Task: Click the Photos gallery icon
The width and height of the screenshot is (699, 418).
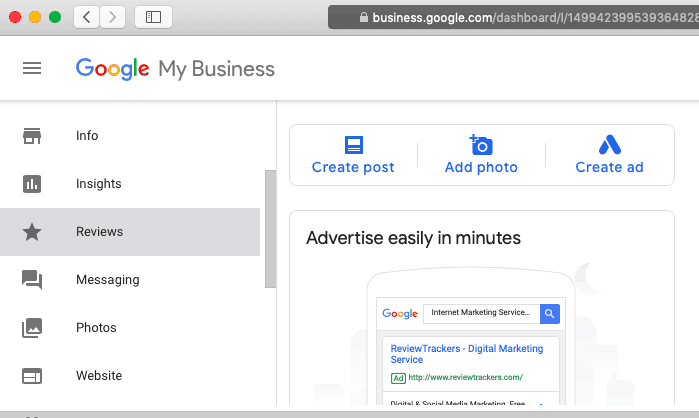Action: [x=32, y=328]
